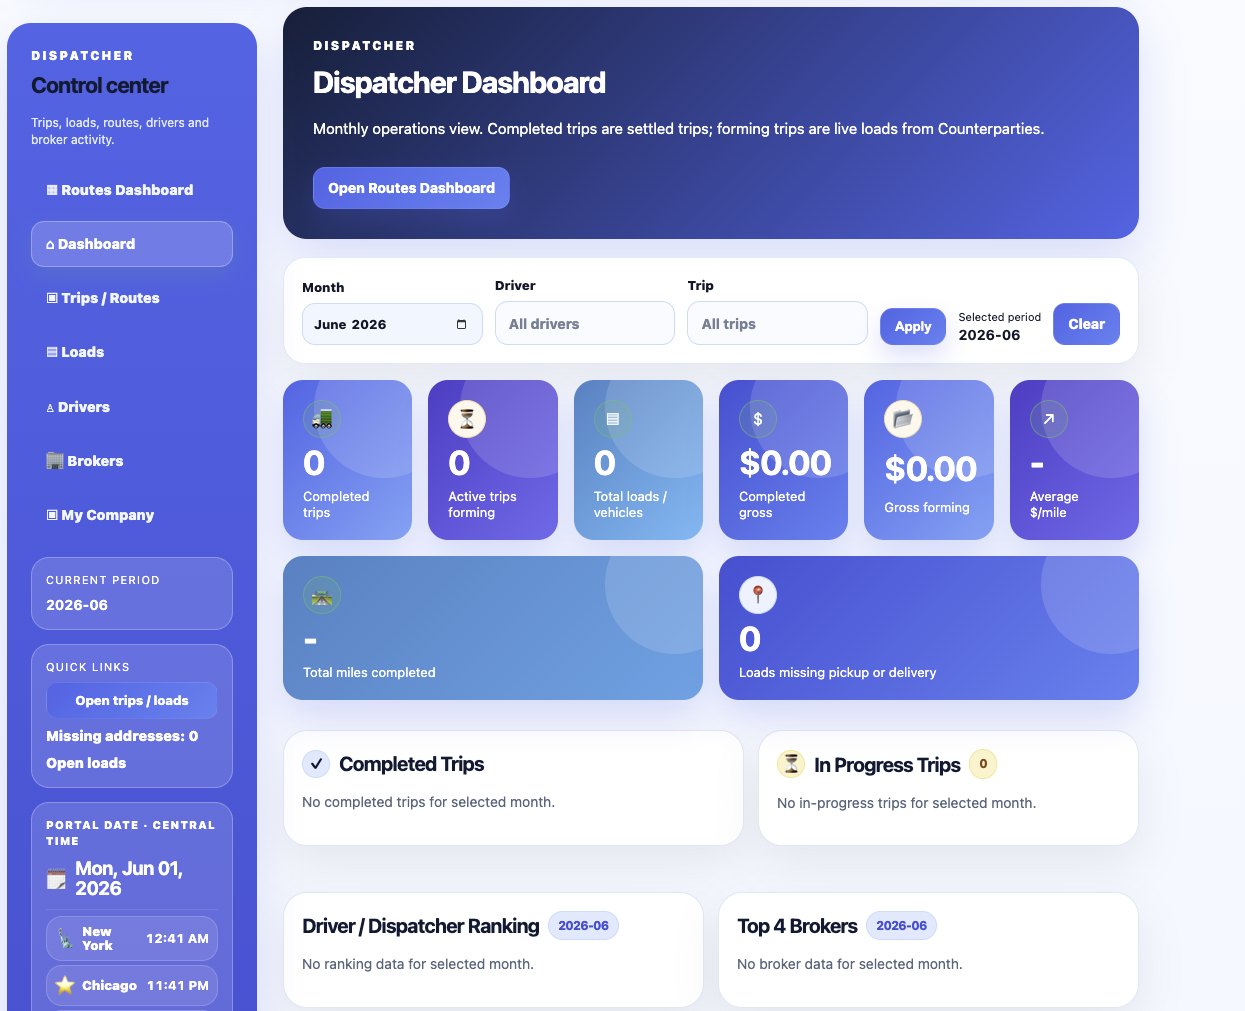Viewport: 1245px width, 1011px height.
Task: Click the Control center sidebar title
Action: click(99, 86)
